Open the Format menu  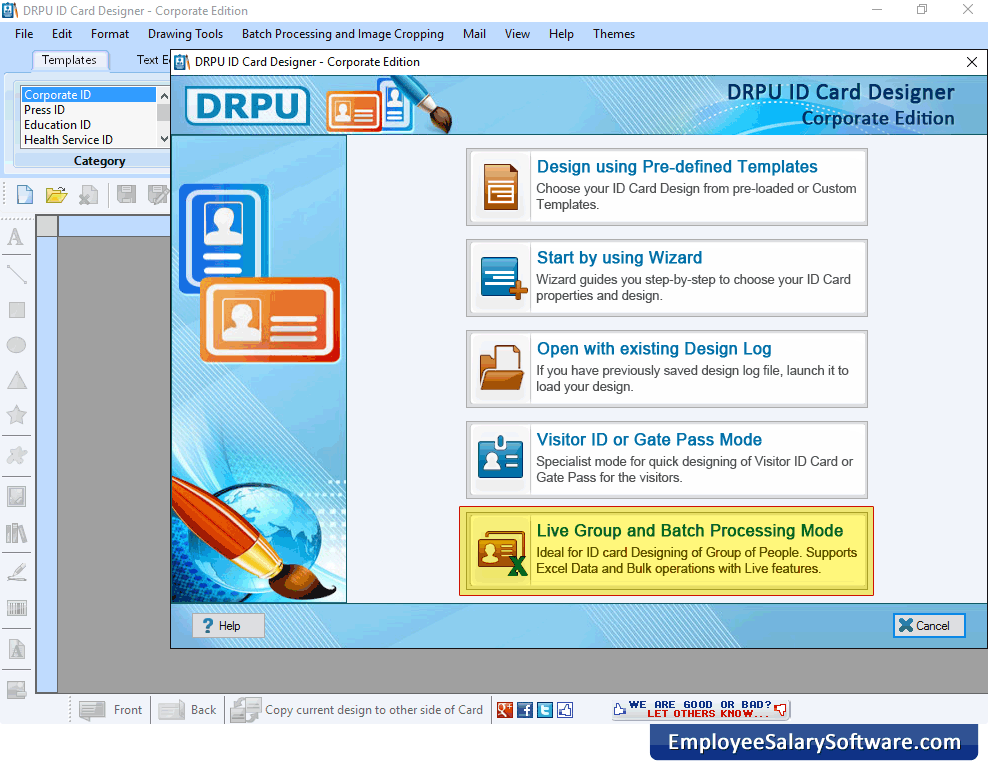coord(110,34)
